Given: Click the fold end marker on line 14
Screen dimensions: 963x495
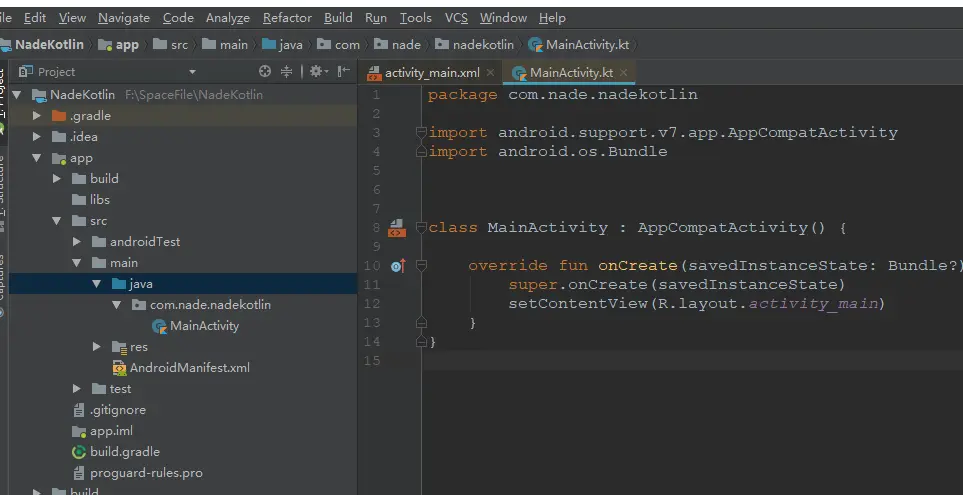Looking at the screenshot, I should click(x=421, y=341).
